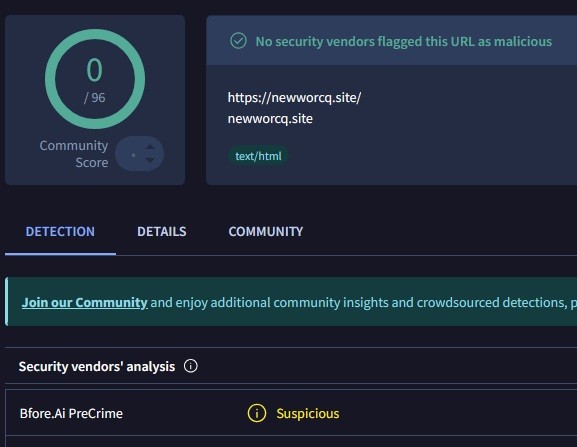
Task: Upvote using the community score up arrow
Action: (150, 147)
